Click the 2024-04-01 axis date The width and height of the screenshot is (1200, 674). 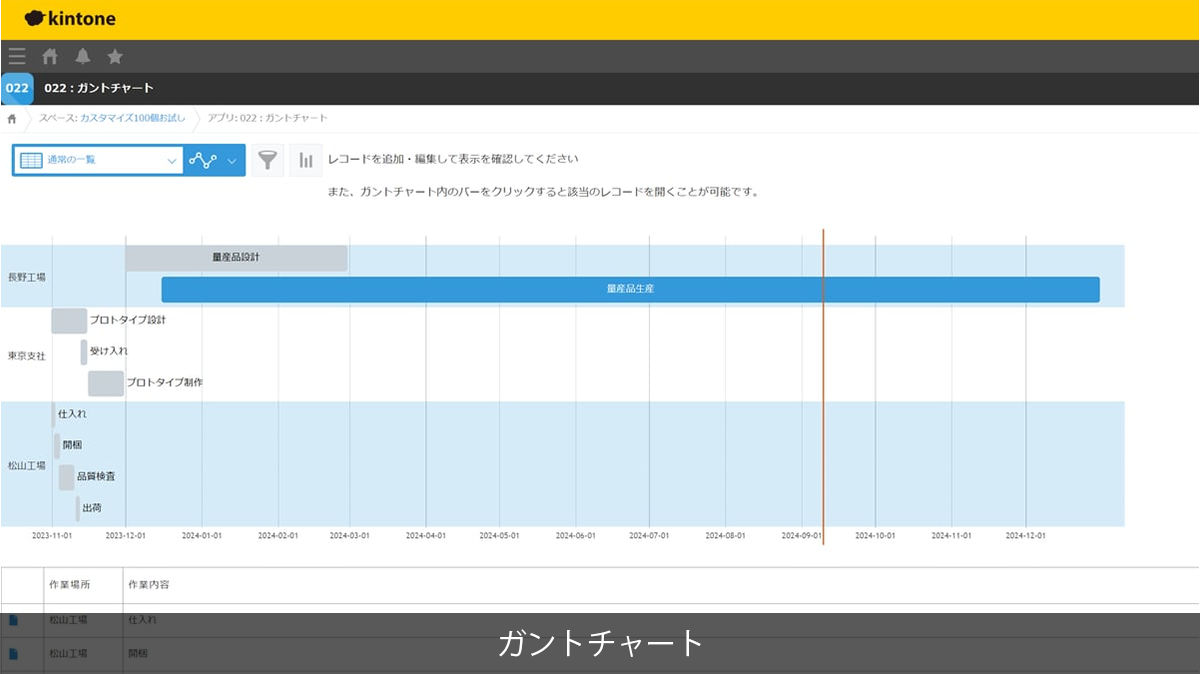[426, 536]
